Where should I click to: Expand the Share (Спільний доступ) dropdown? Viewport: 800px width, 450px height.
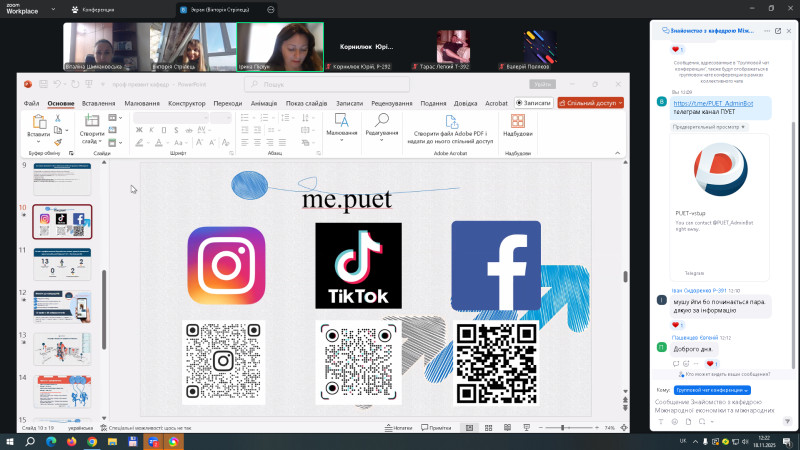pyautogui.click(x=620, y=103)
